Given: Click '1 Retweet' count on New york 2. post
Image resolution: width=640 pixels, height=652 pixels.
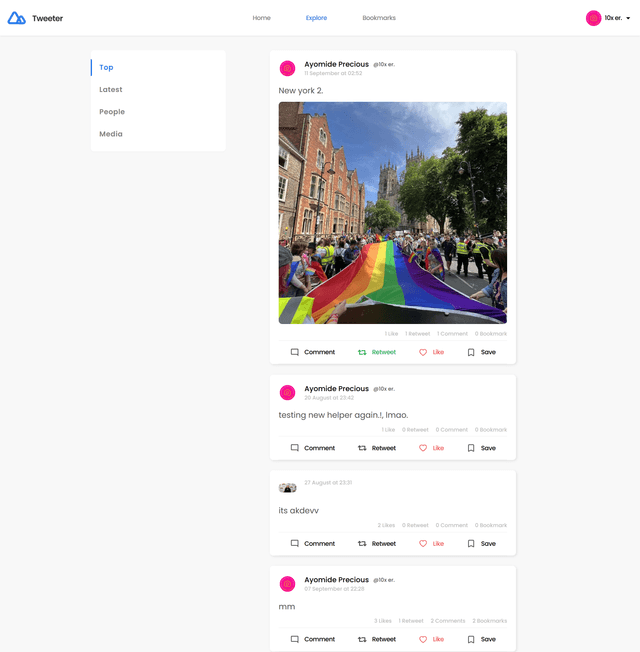Looking at the screenshot, I should coord(418,333).
